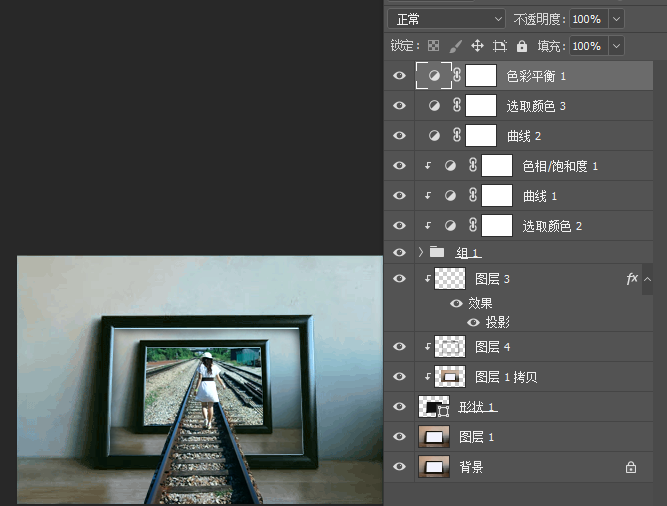This screenshot has width=667, height=506.
Task: Click clipping arrow icon on 图层 1 拷贝
Action: point(428,377)
